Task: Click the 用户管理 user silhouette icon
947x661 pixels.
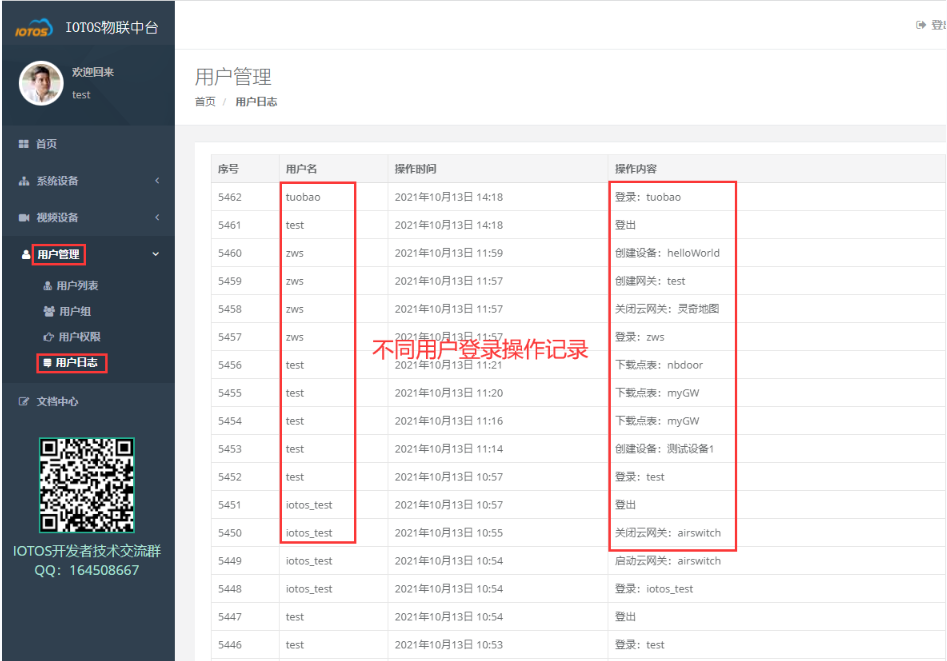Action: pyautogui.click(x=24, y=252)
